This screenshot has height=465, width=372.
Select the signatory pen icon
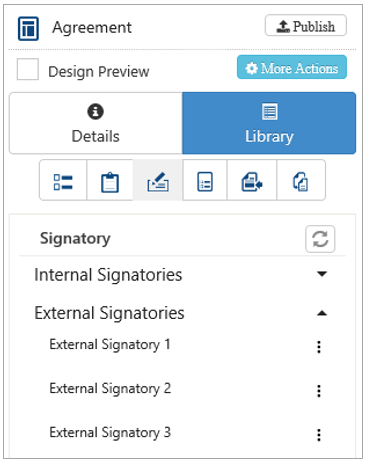(158, 182)
